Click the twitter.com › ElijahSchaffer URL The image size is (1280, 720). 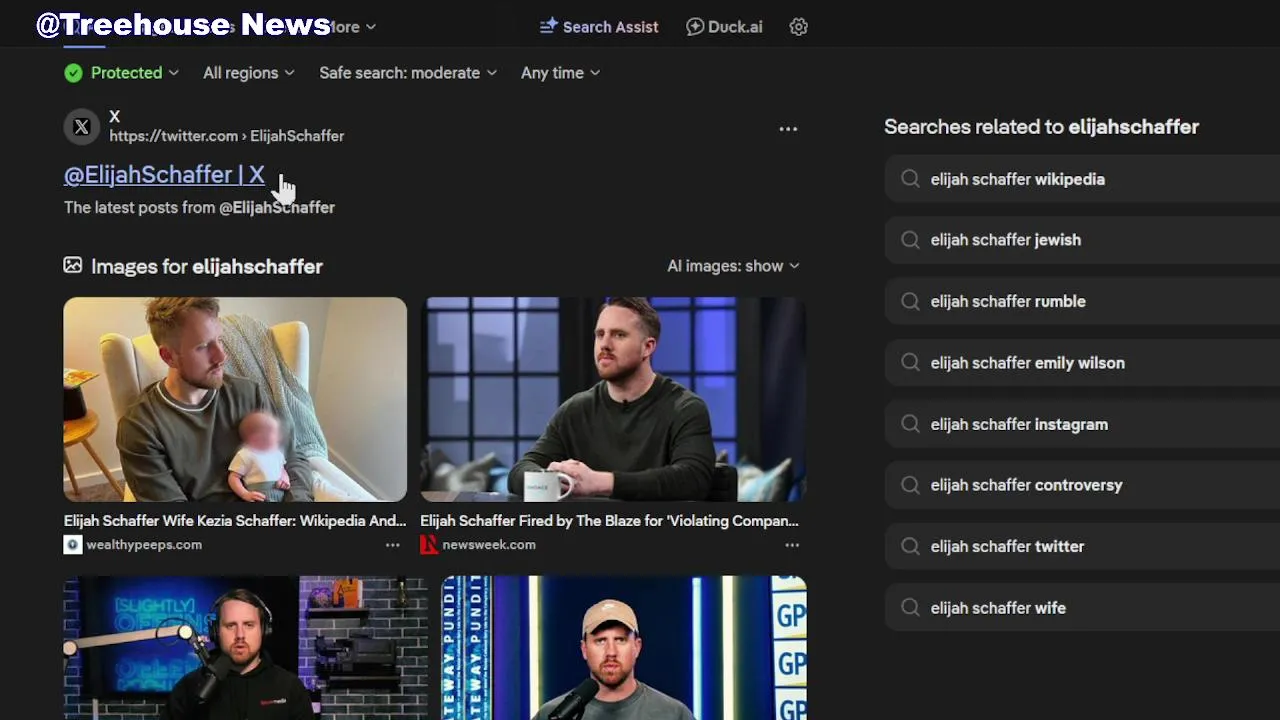[x=226, y=136]
